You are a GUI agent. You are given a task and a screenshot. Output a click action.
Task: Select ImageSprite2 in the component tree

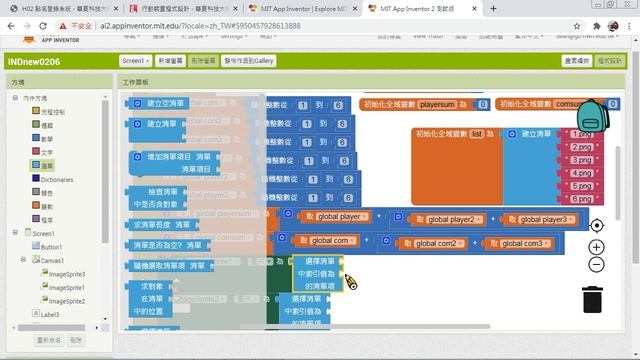63,301
